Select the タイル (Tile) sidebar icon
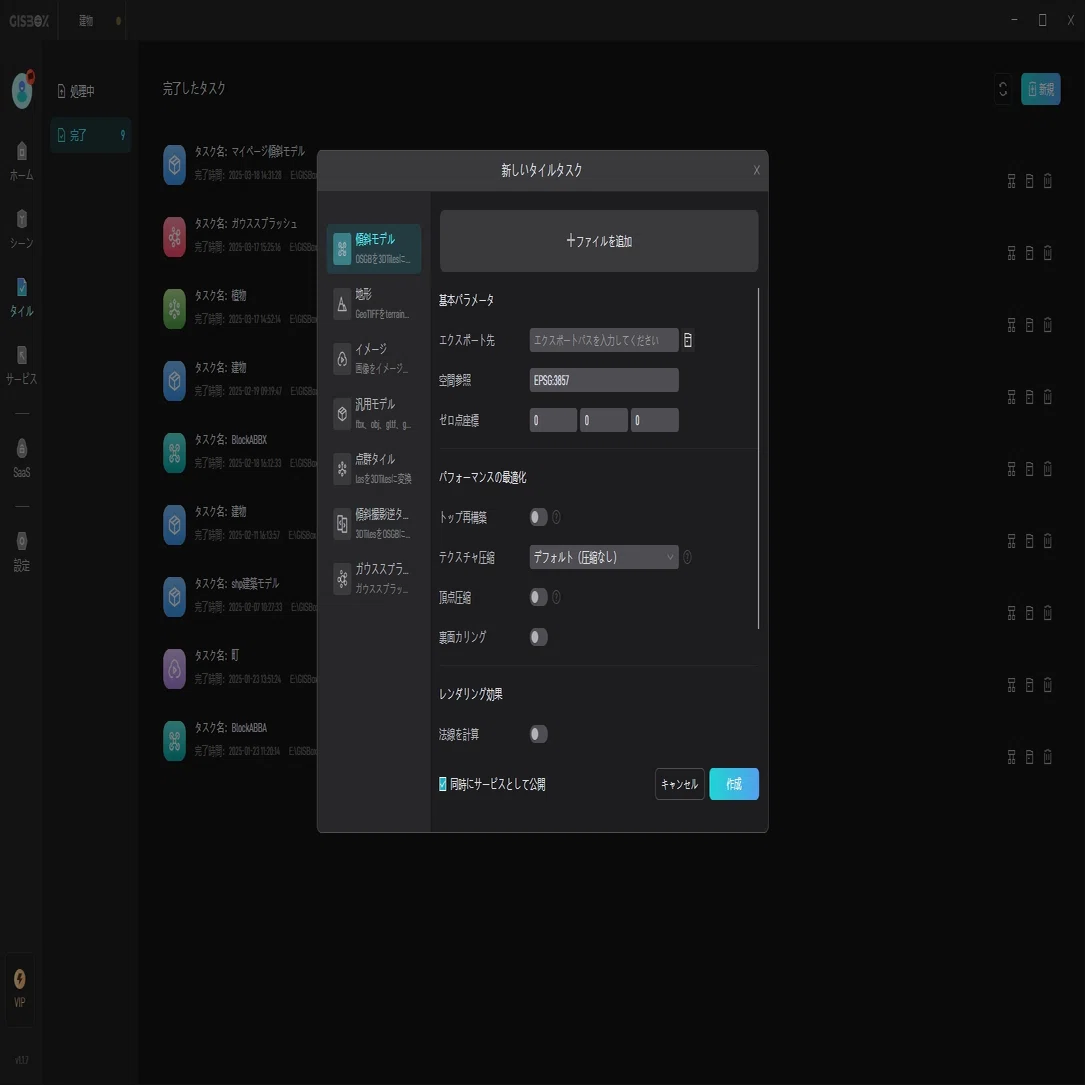 (21, 298)
